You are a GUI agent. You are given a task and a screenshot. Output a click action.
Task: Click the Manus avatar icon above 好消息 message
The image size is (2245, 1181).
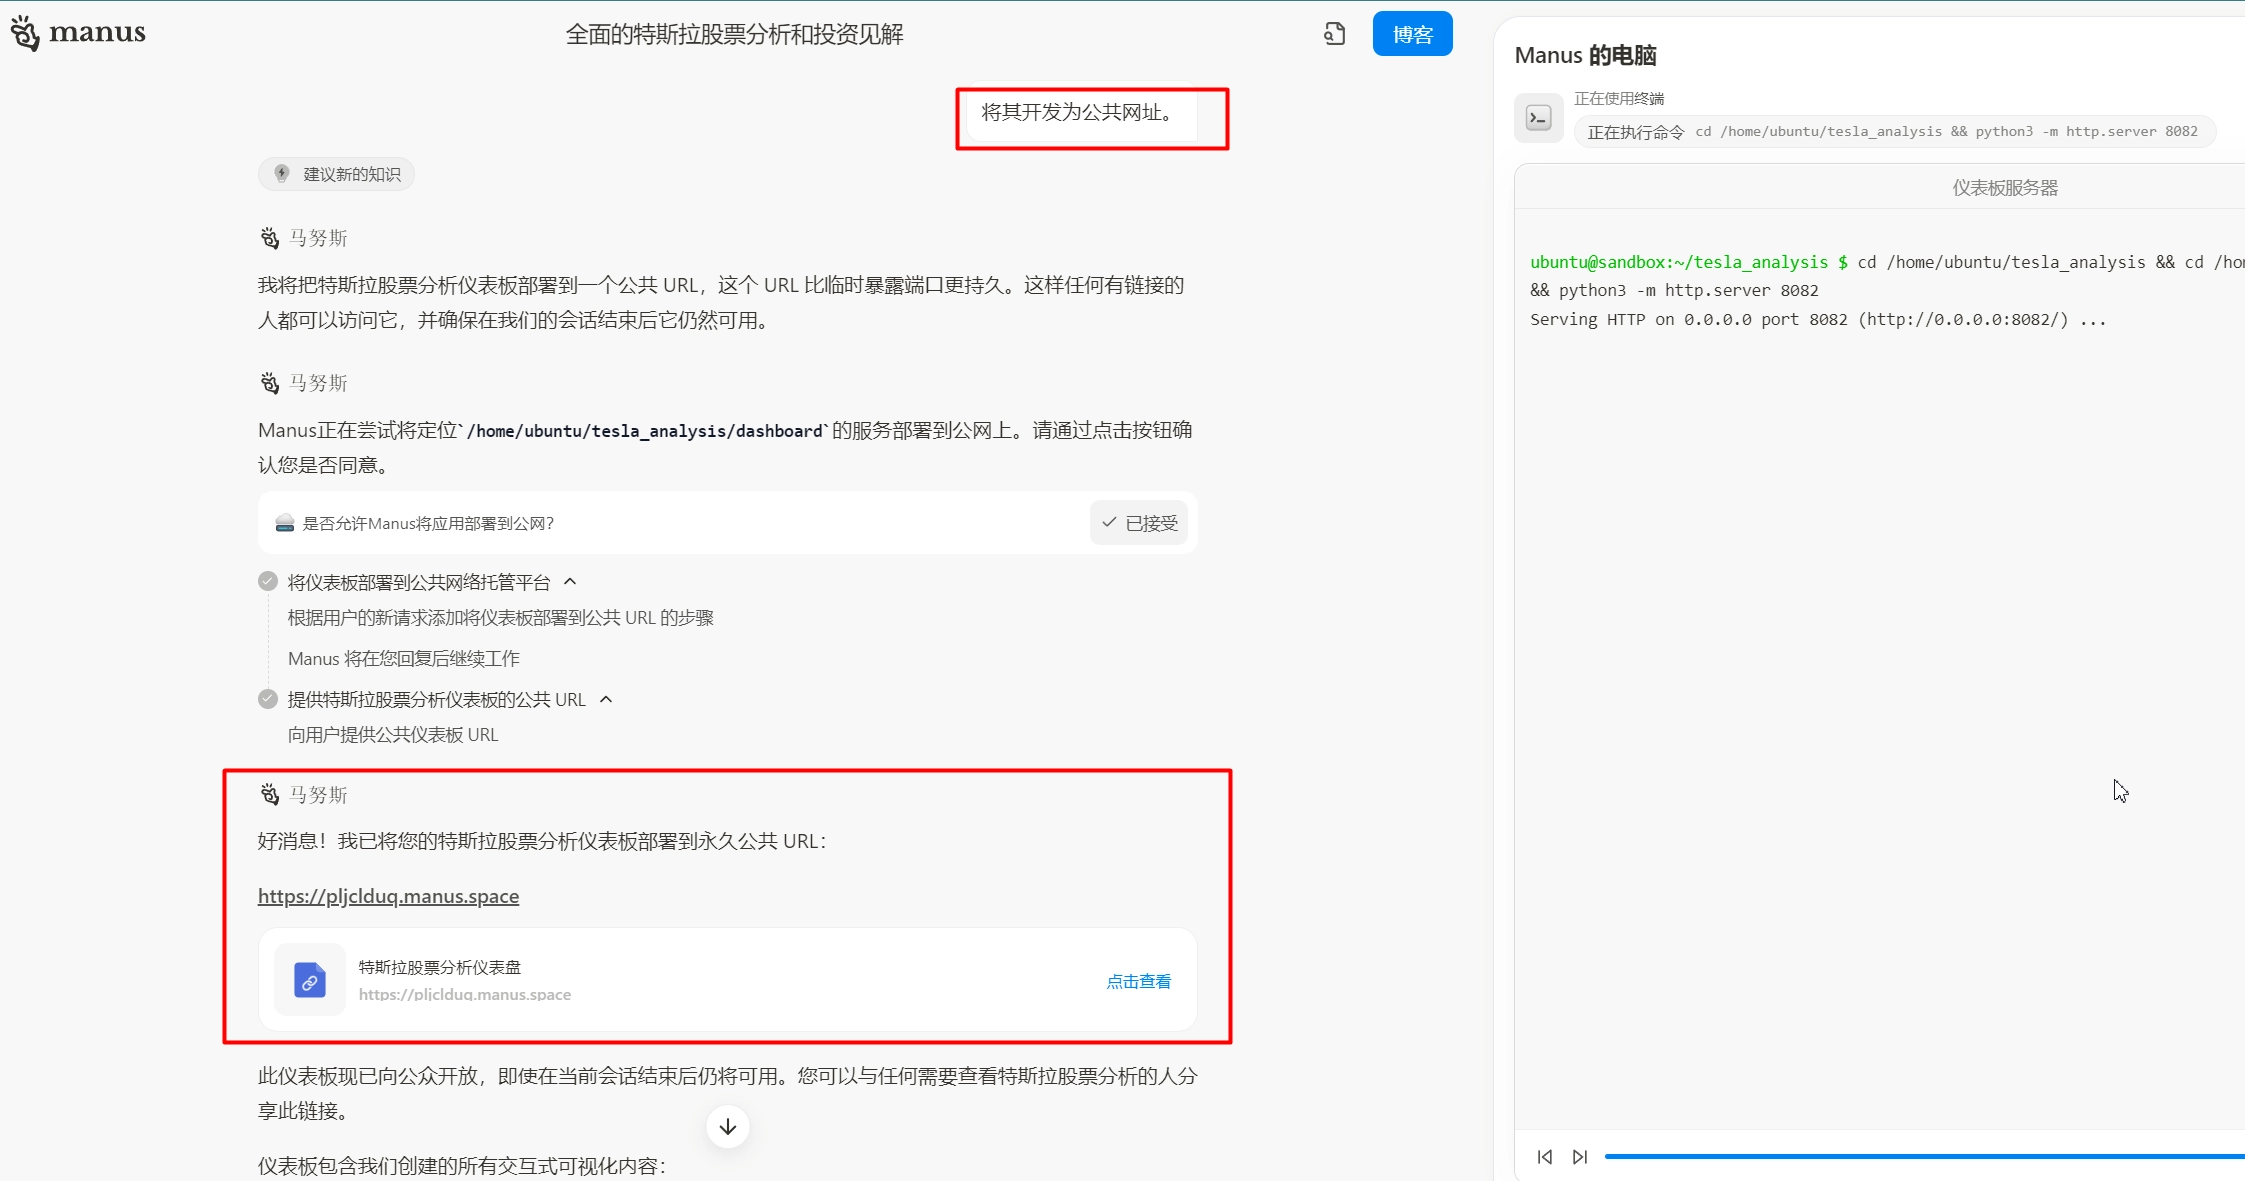pyautogui.click(x=270, y=795)
